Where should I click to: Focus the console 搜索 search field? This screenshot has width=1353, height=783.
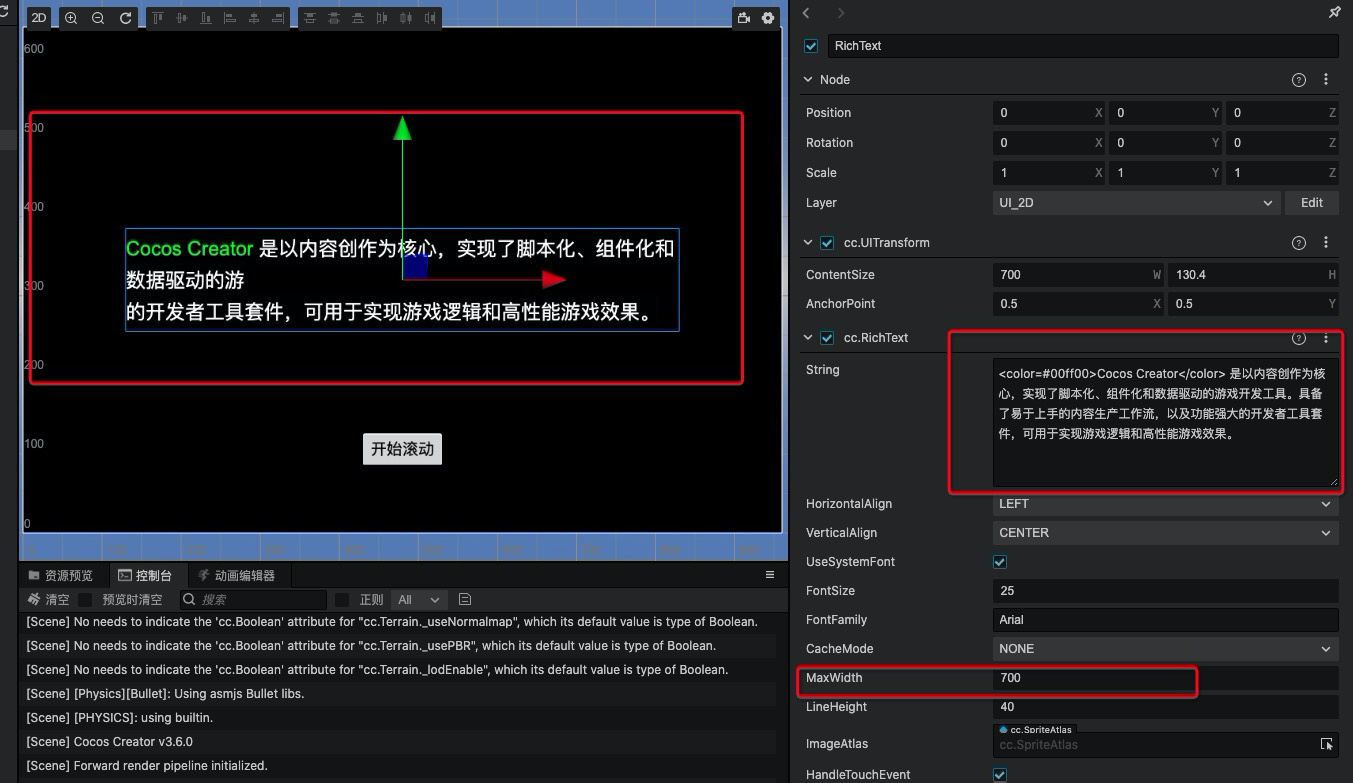click(x=254, y=600)
